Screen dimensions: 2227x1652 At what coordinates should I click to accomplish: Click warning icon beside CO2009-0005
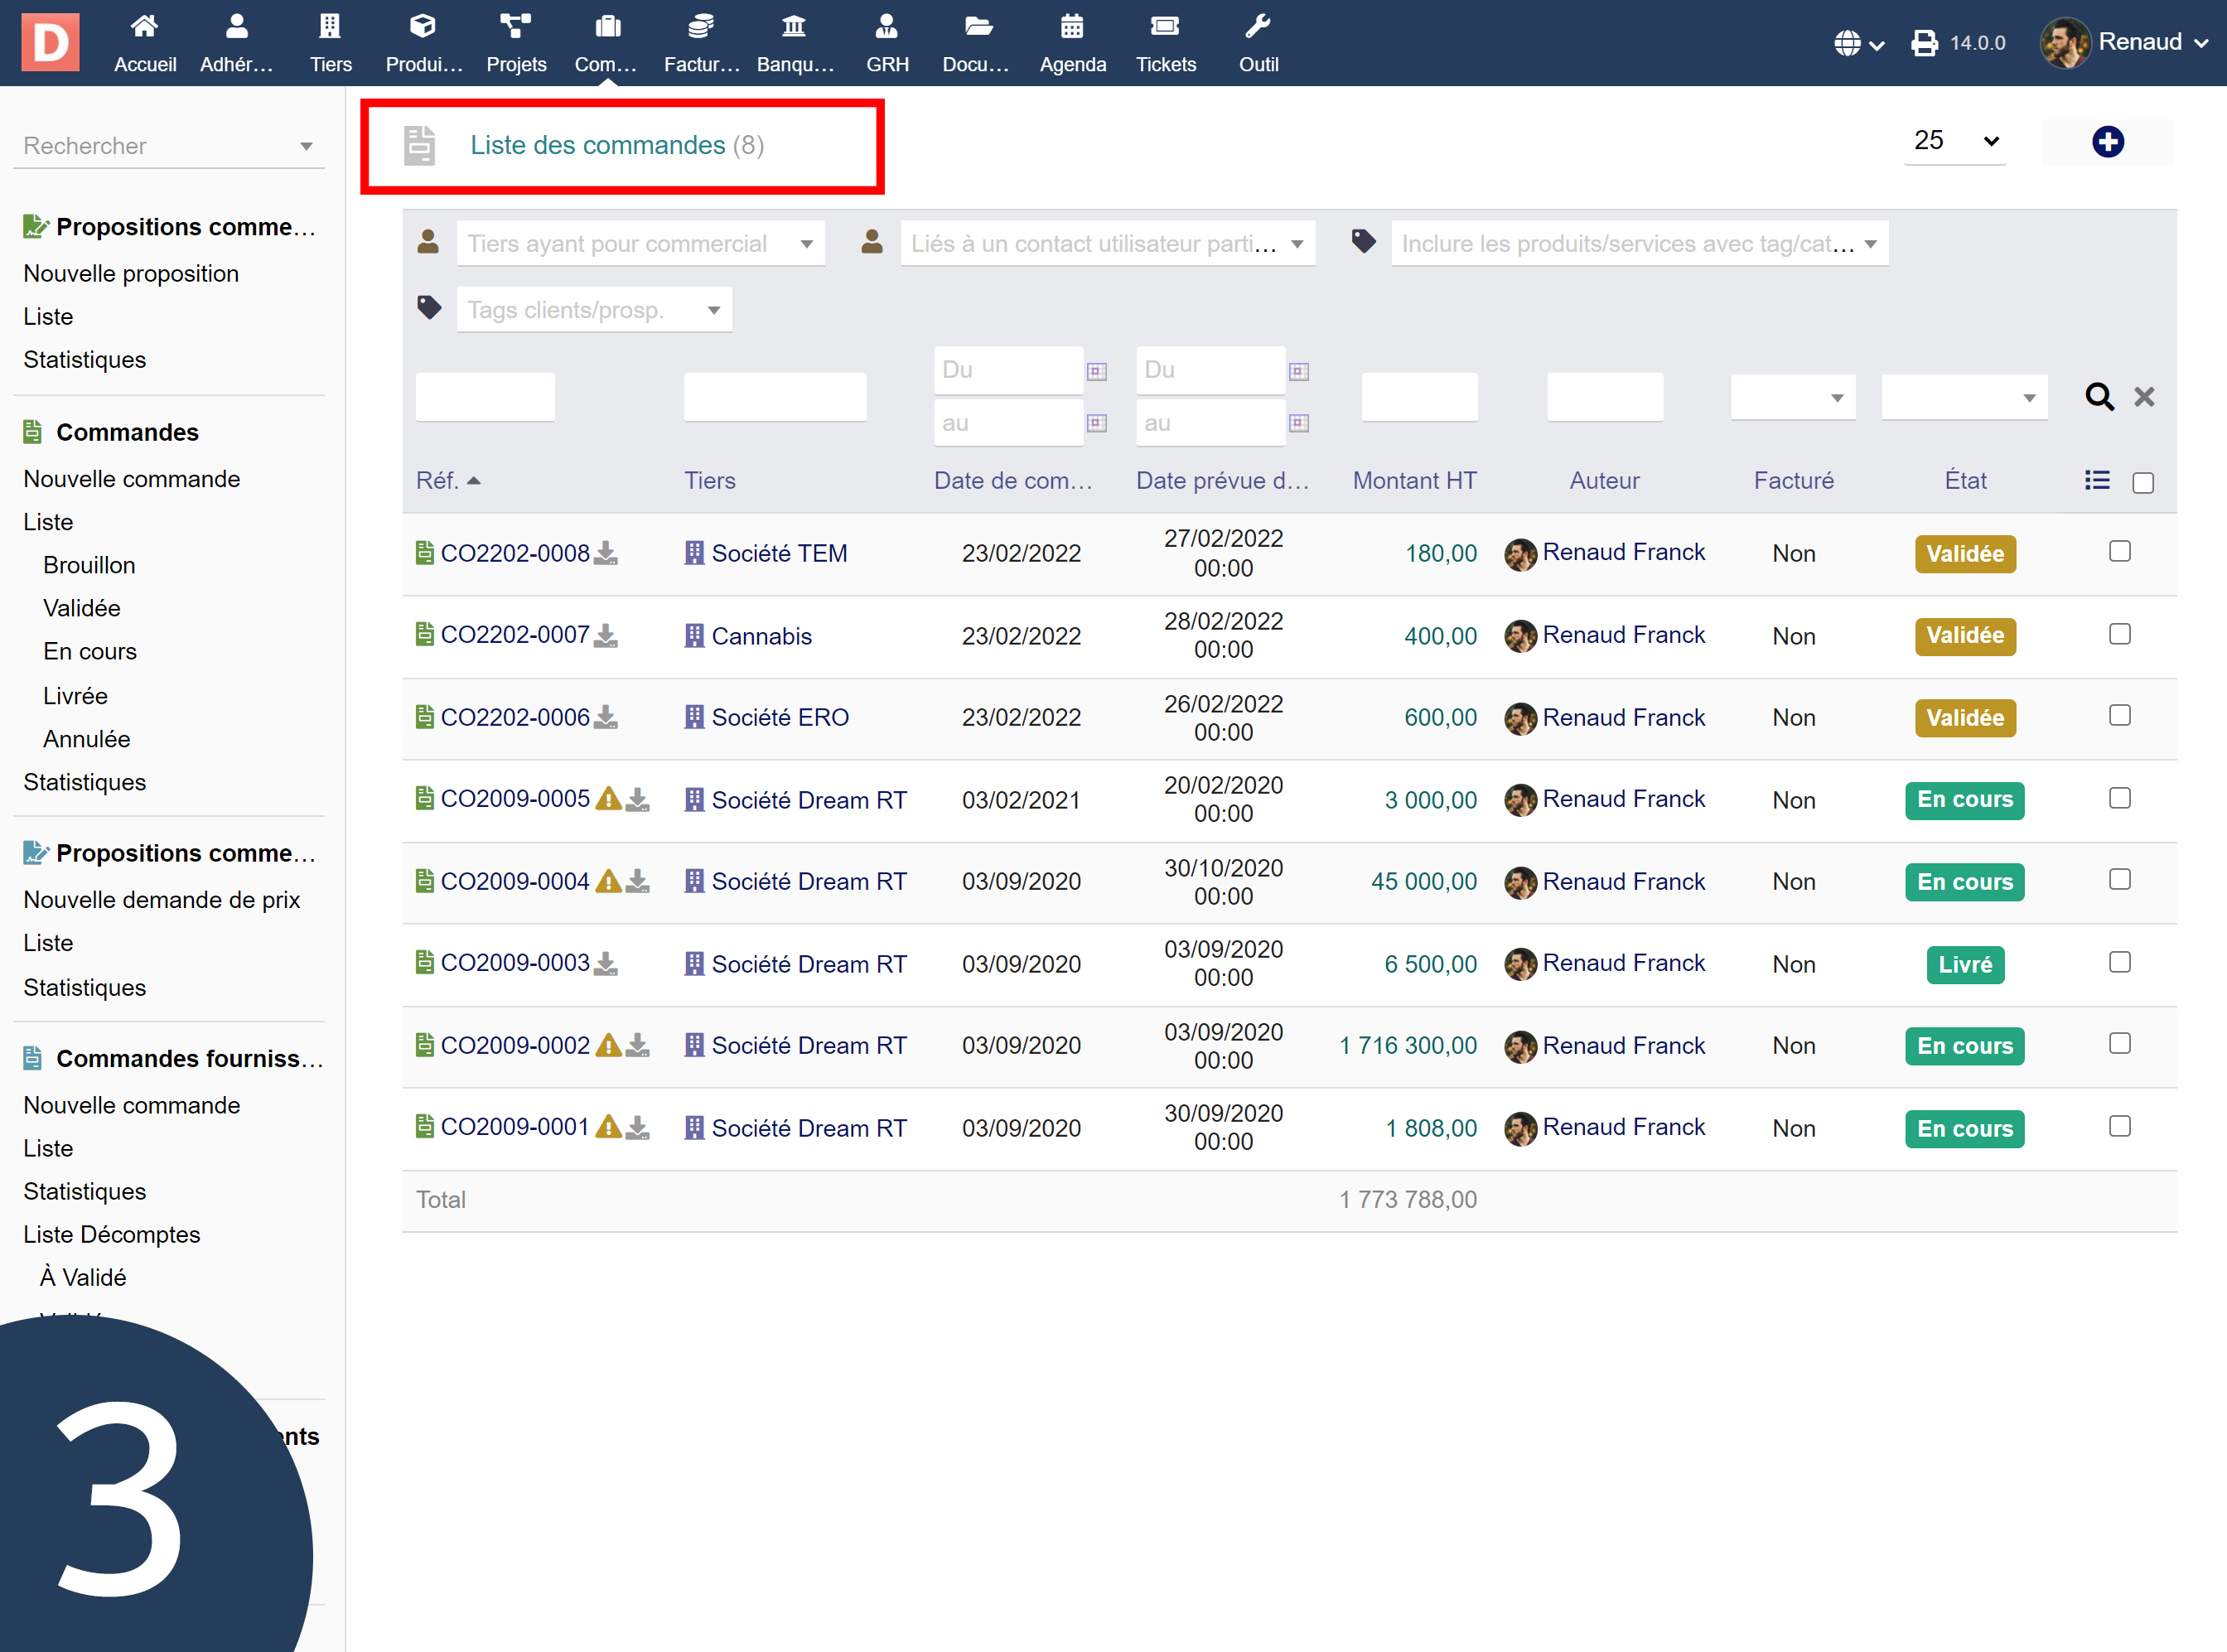[607, 799]
